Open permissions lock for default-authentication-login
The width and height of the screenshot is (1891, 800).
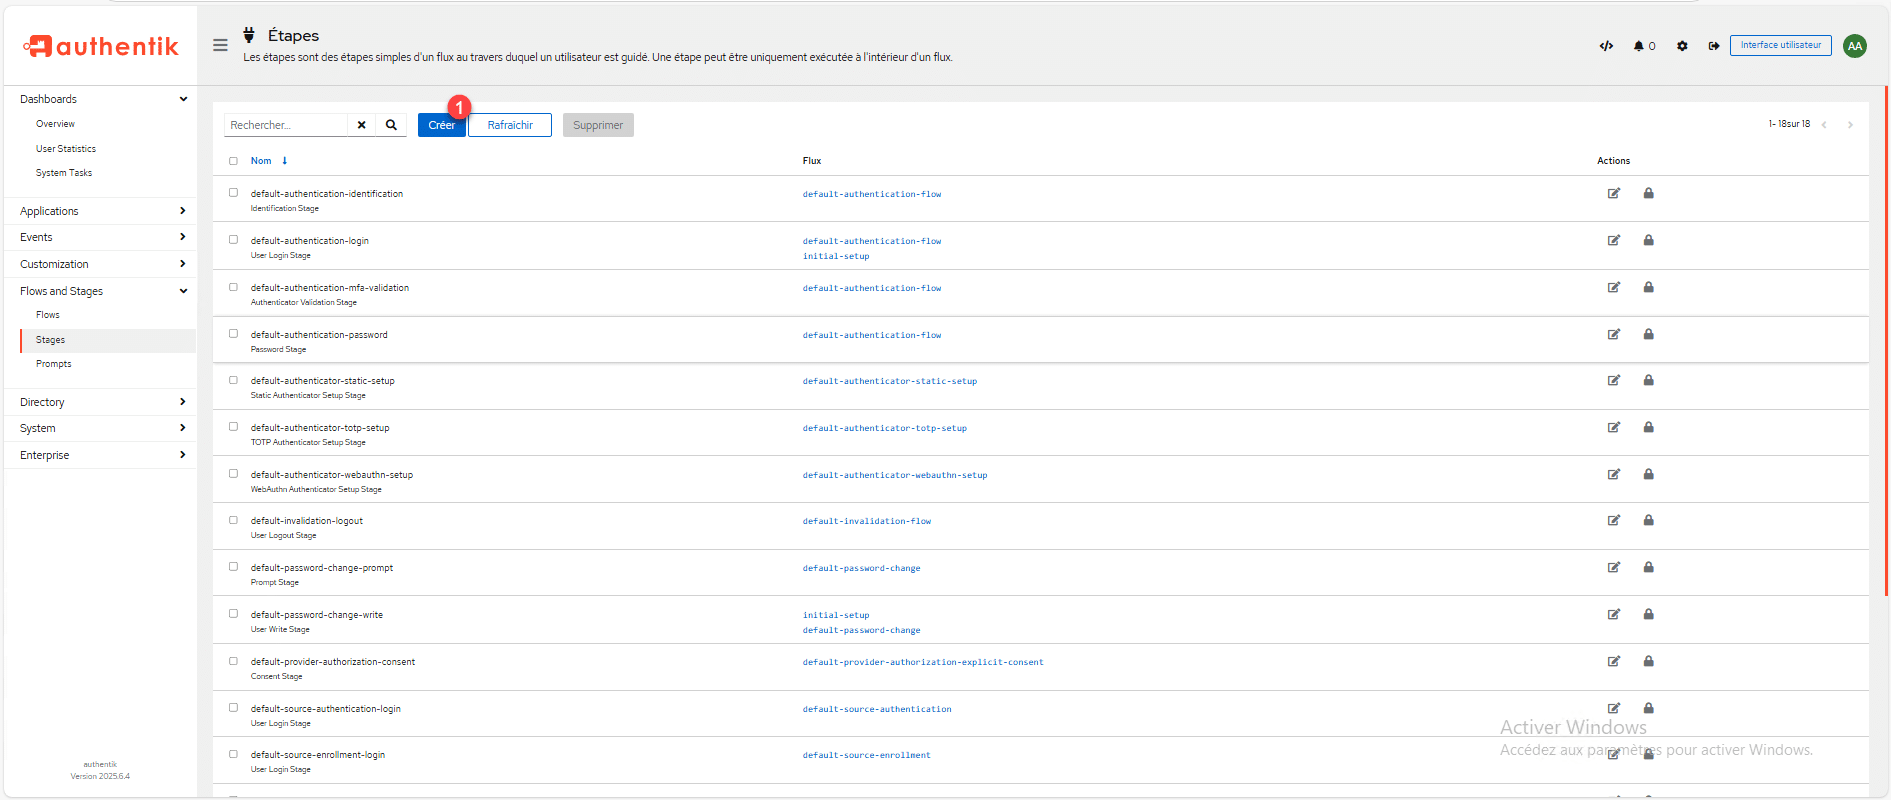click(1648, 241)
